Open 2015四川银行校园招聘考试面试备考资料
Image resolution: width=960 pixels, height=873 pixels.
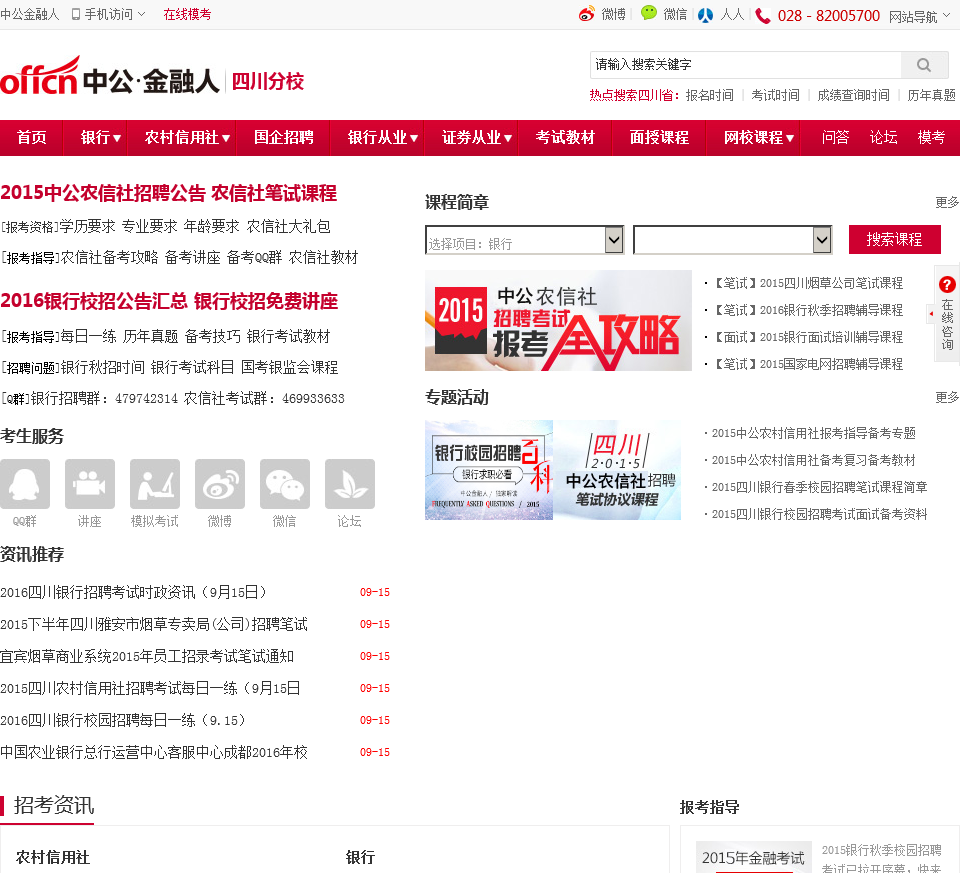click(819, 514)
